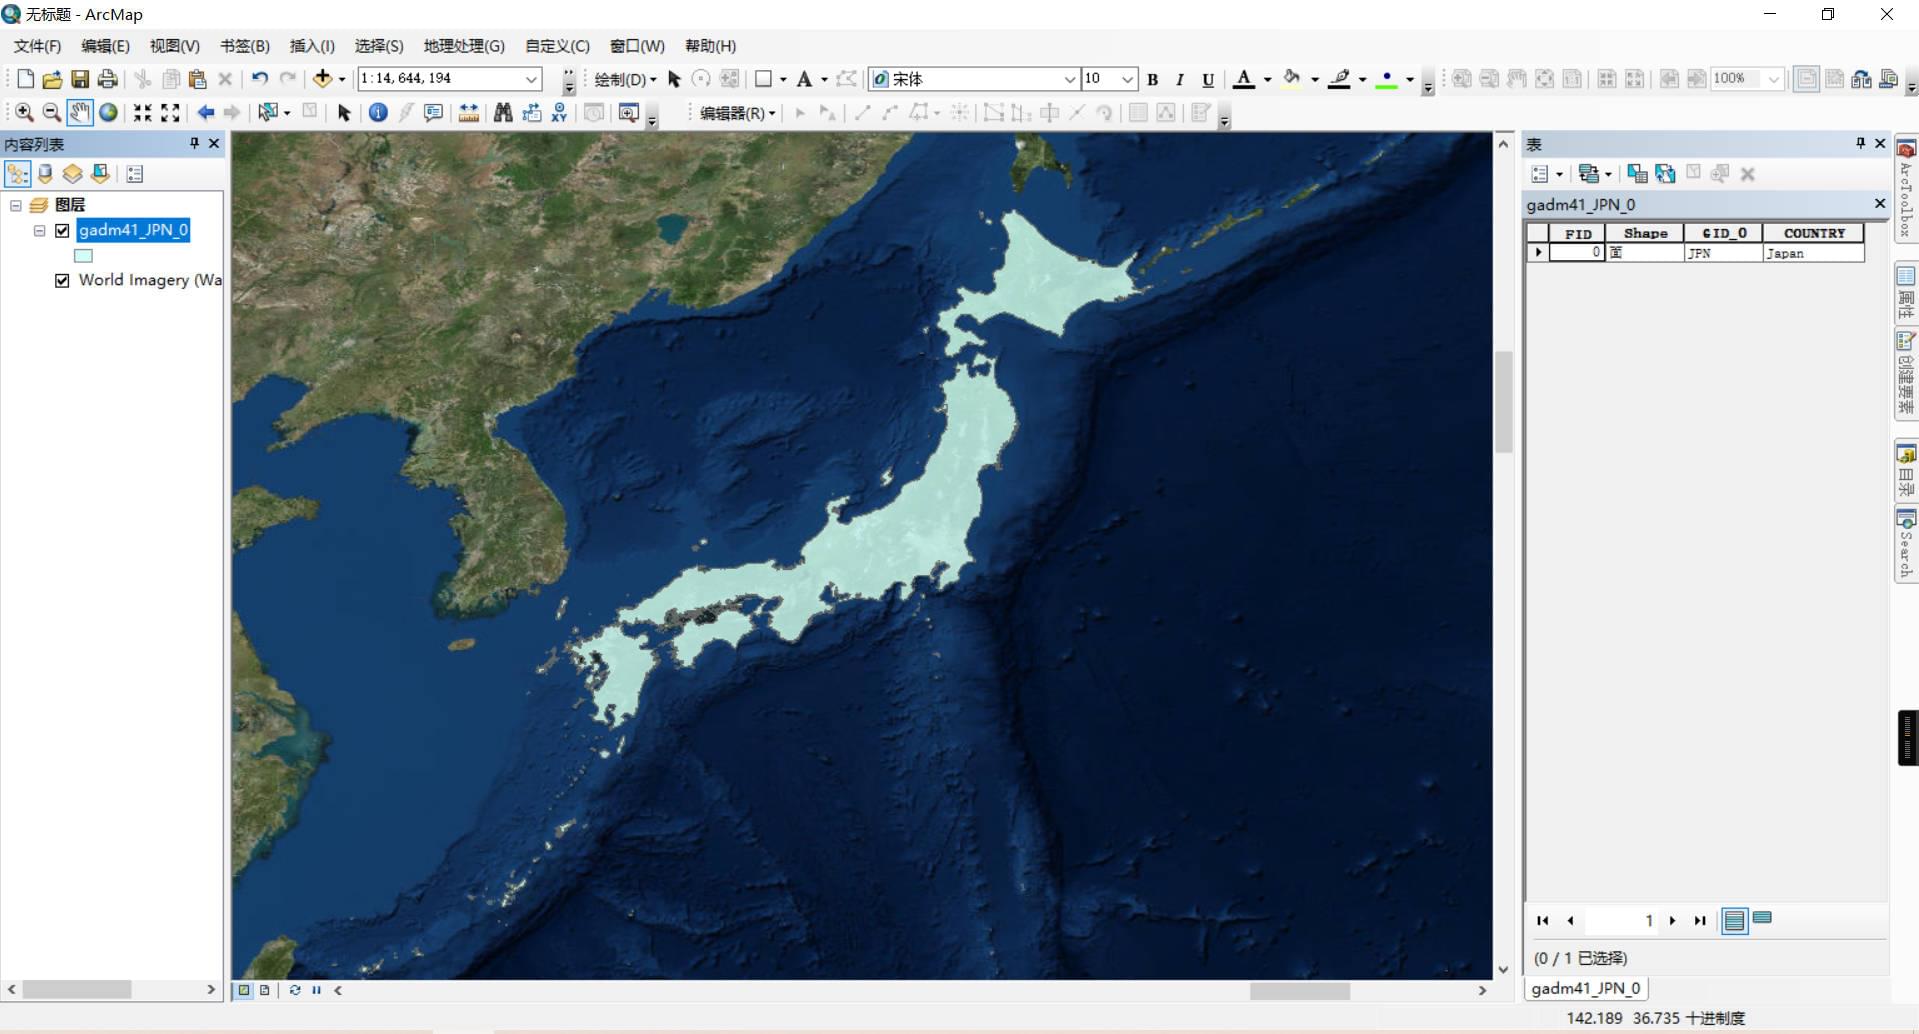This screenshot has width=1919, height=1034.
Task: Open the 地理处理(G) menu
Action: click(x=464, y=46)
